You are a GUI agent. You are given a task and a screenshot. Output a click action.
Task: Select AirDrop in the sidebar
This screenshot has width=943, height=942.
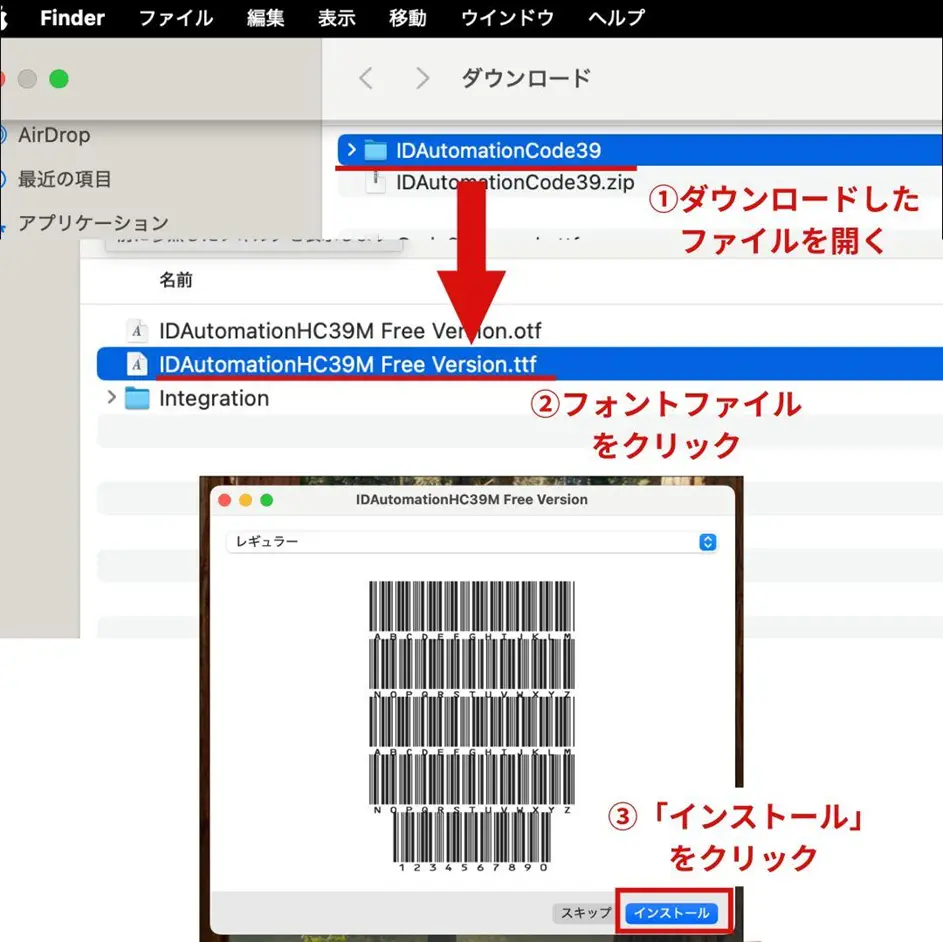pos(54,135)
